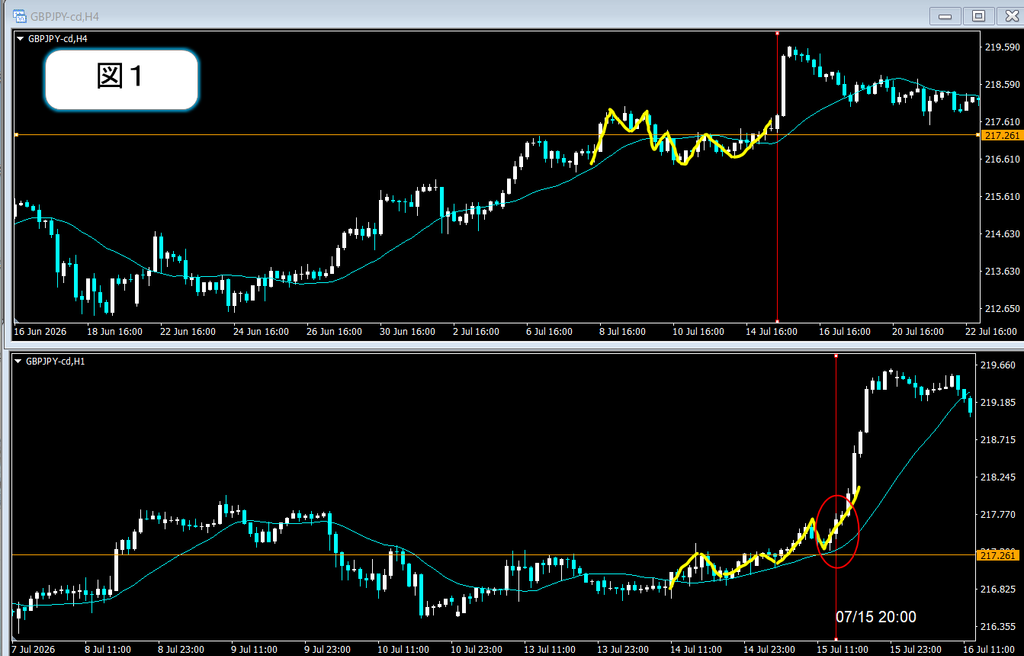Screen dimensions: 1024x656
Task: Click the 15 Jul 11:00 date on H1 axis
Action: pyautogui.click(x=842, y=650)
